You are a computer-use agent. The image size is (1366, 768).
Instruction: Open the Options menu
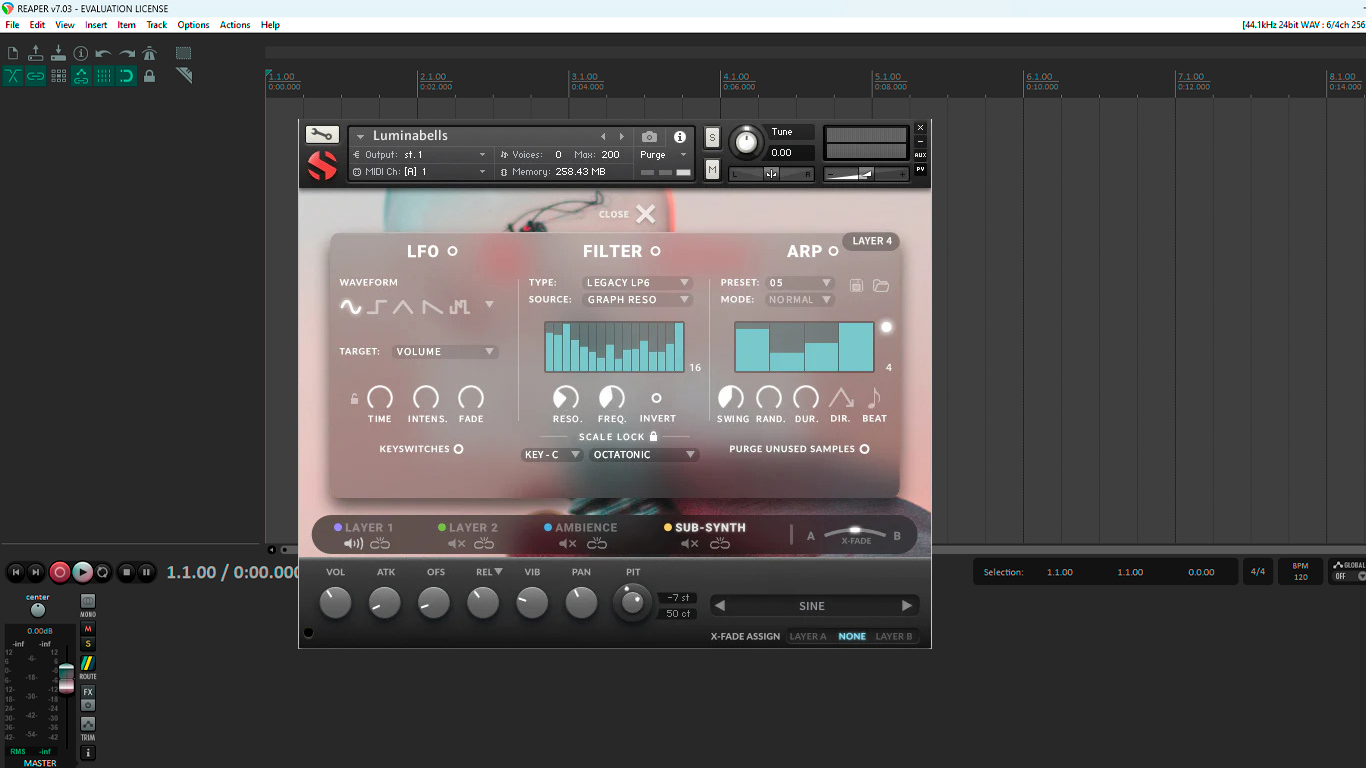pos(193,25)
